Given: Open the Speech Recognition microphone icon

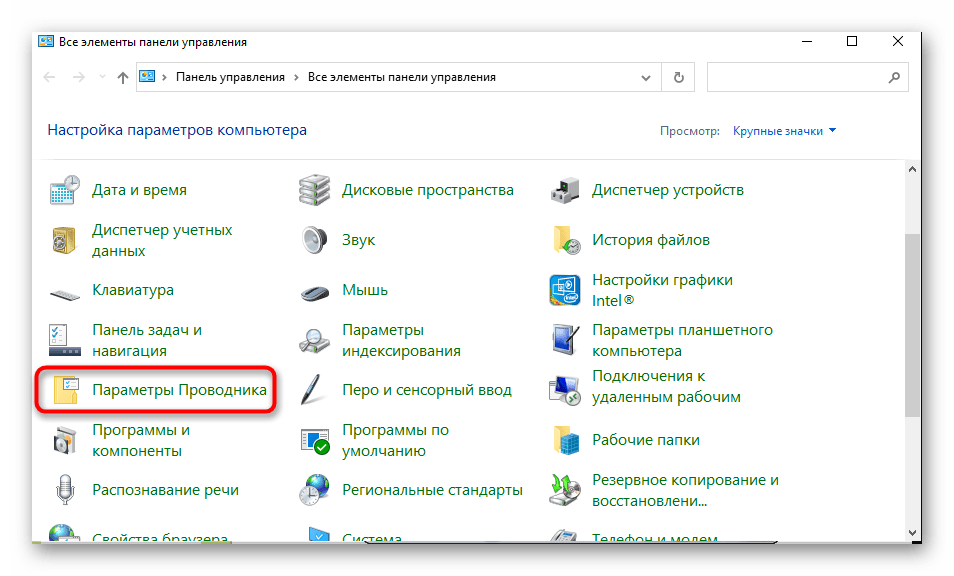Looking at the screenshot, I should [65, 490].
